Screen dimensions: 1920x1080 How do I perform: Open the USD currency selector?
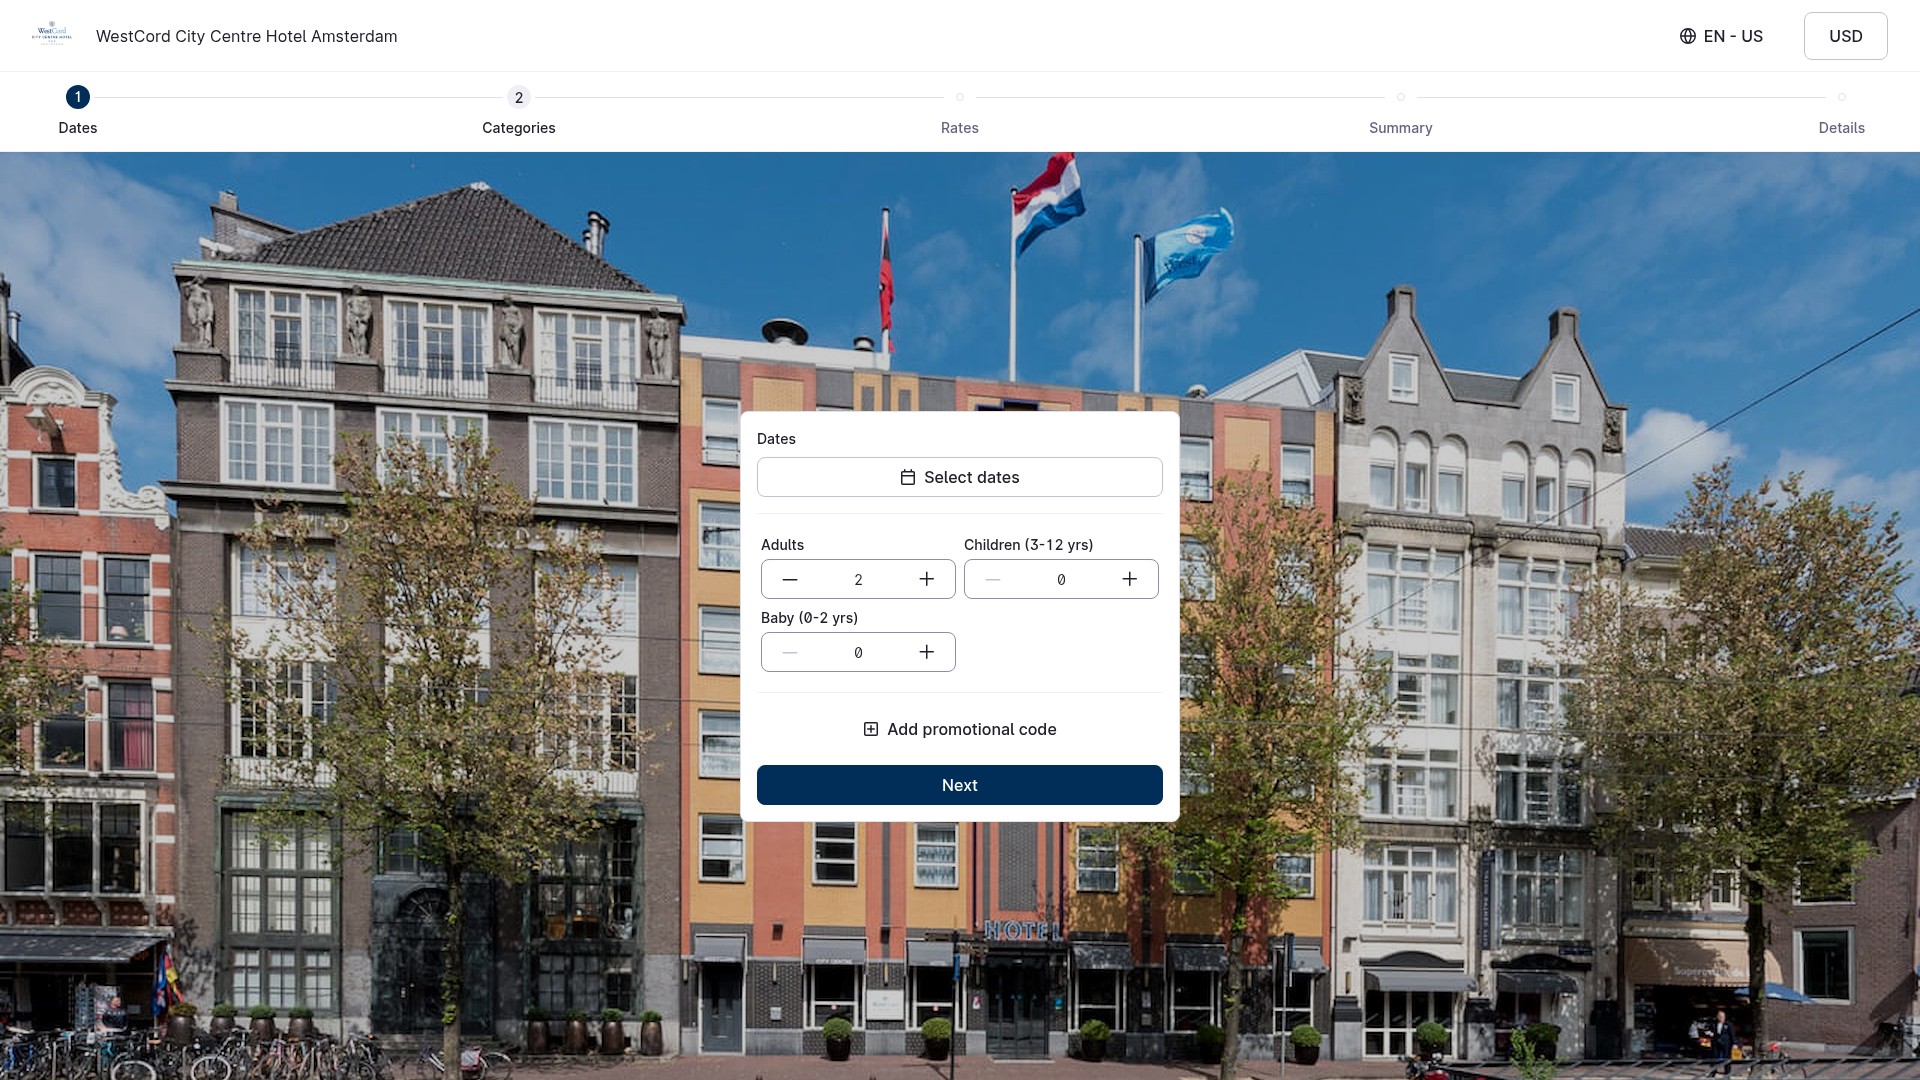tap(1845, 36)
